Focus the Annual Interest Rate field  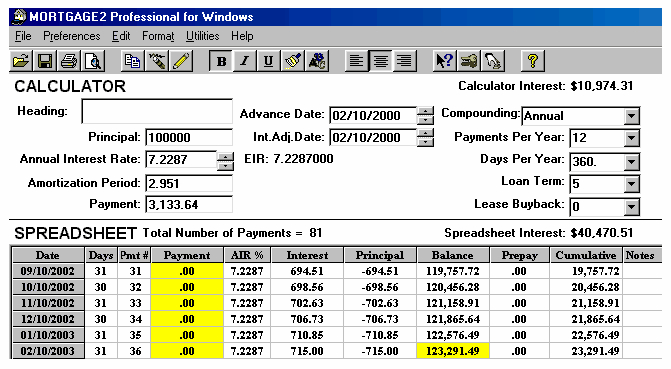pos(181,160)
